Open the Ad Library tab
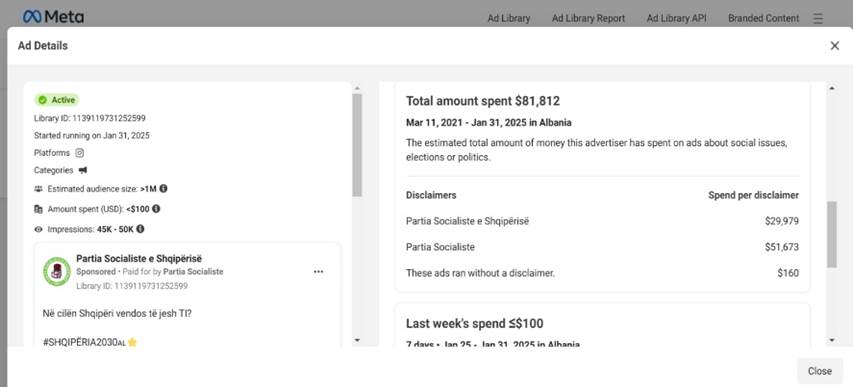The width and height of the screenshot is (853, 387). tap(509, 18)
